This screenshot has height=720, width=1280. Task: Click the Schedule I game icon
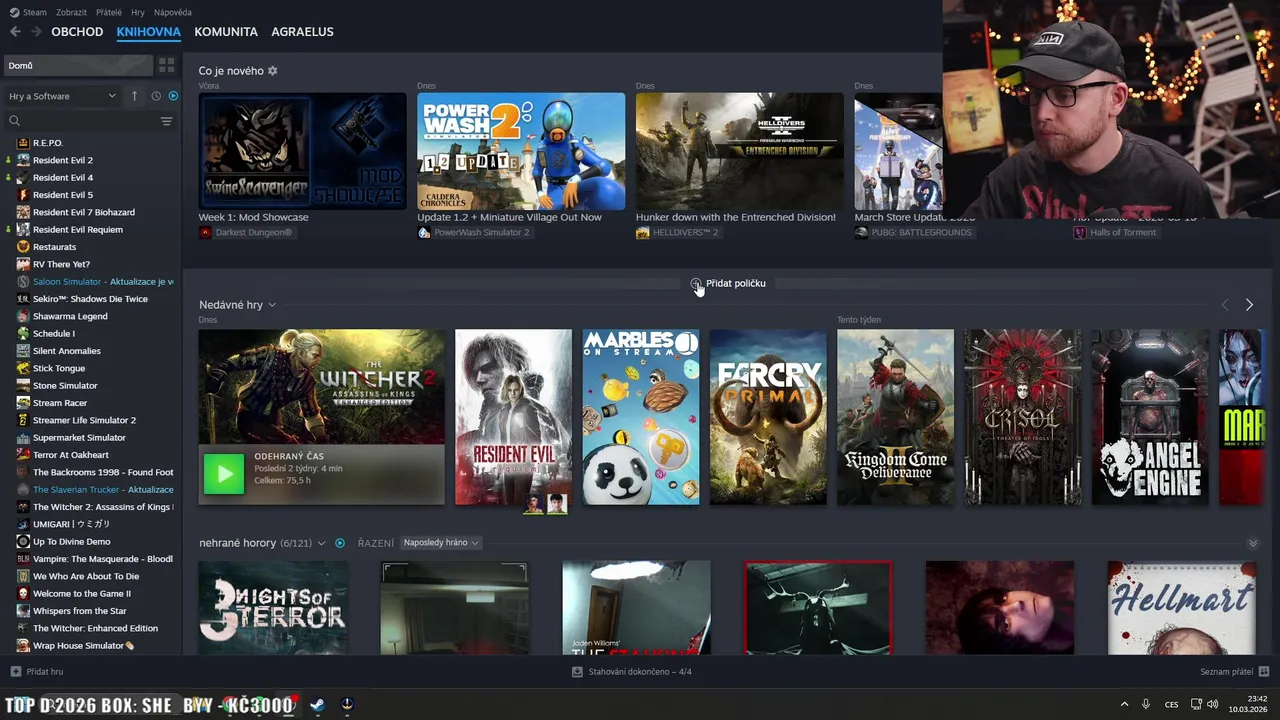click(23, 334)
